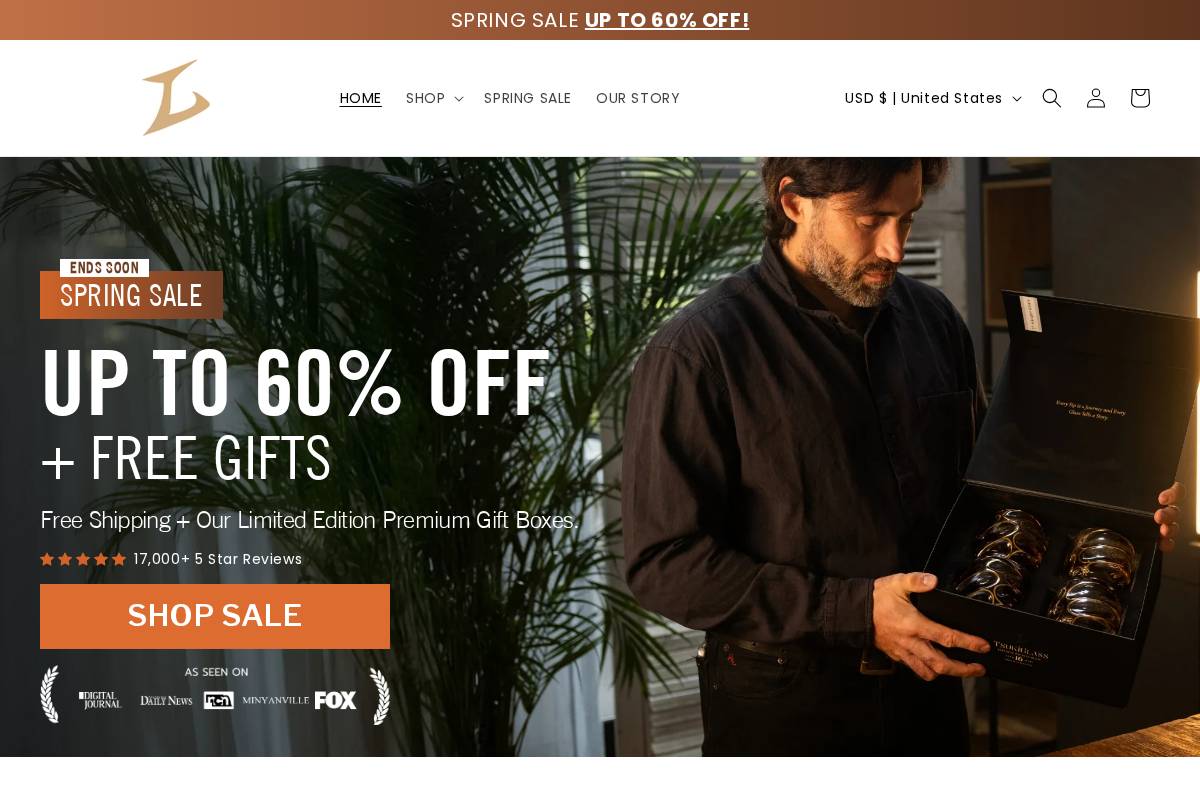
Task: Open the SPRING SALE navigation link
Action: pyautogui.click(x=528, y=98)
